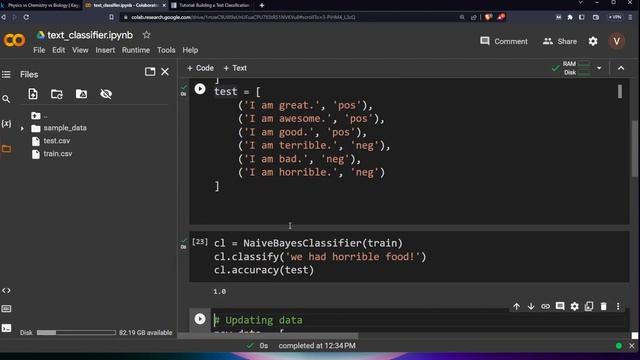
Task: Open Command palette sidebar icon
Action: 6,309
